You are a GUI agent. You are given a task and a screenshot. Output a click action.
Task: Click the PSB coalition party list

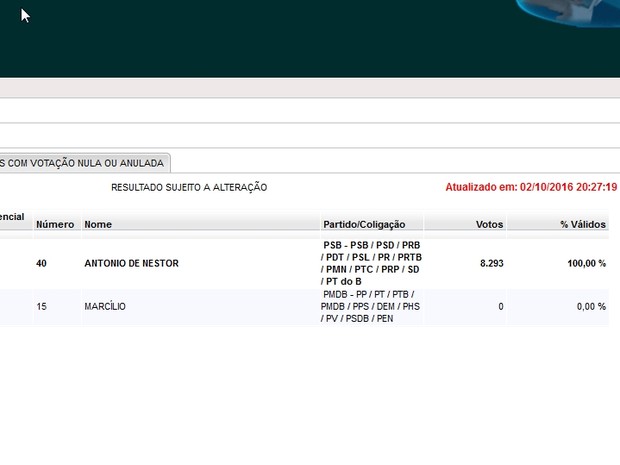click(371, 263)
